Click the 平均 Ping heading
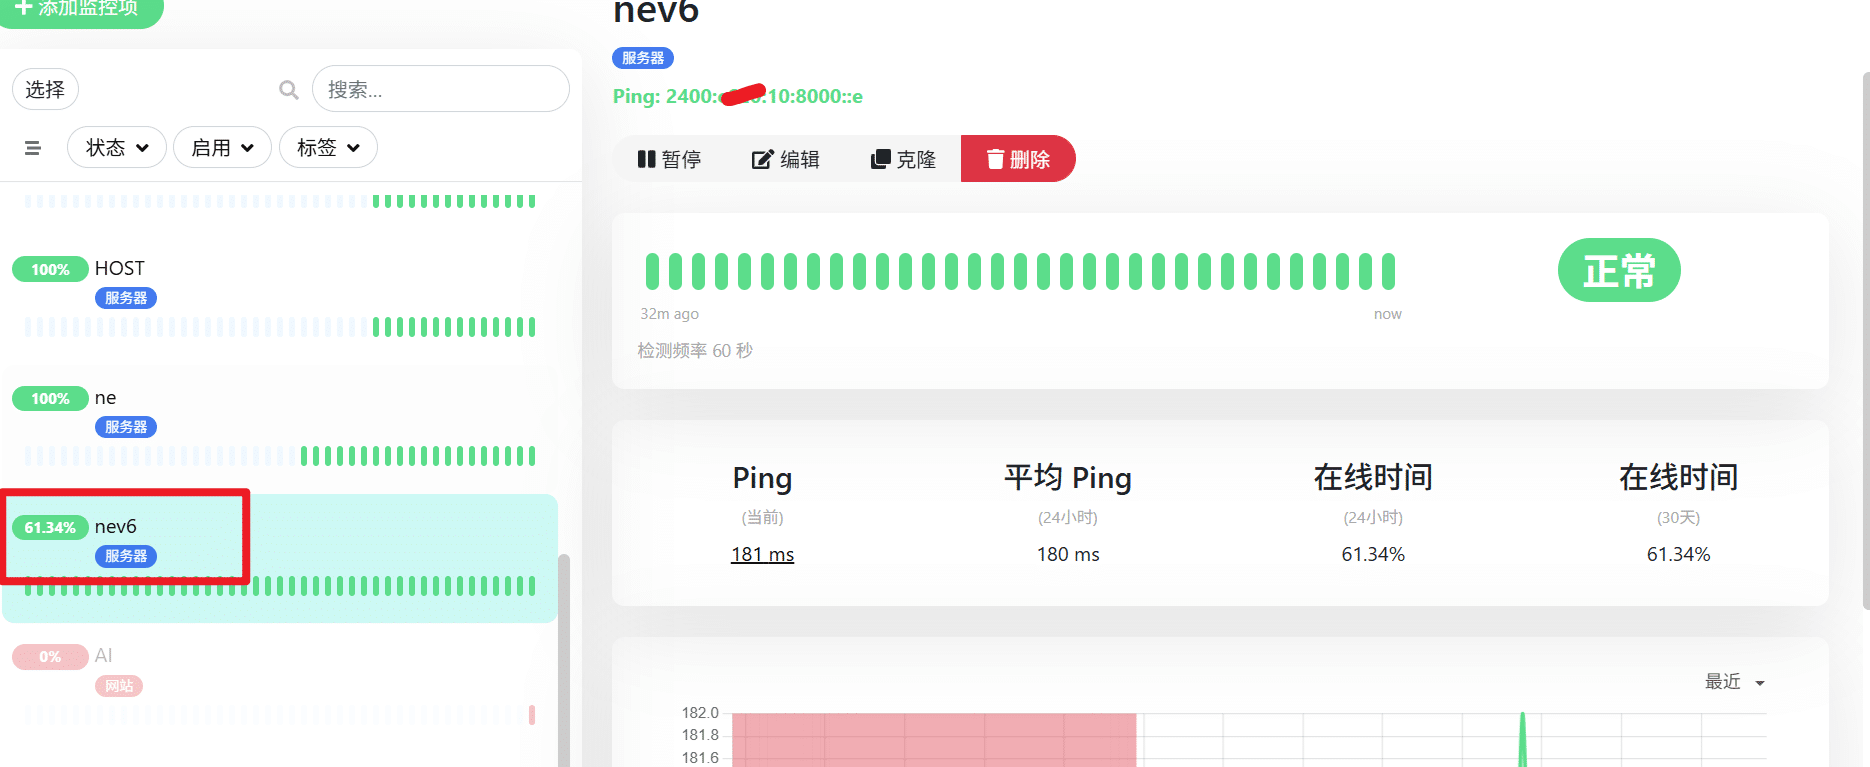The height and width of the screenshot is (767, 1870). [1068, 478]
